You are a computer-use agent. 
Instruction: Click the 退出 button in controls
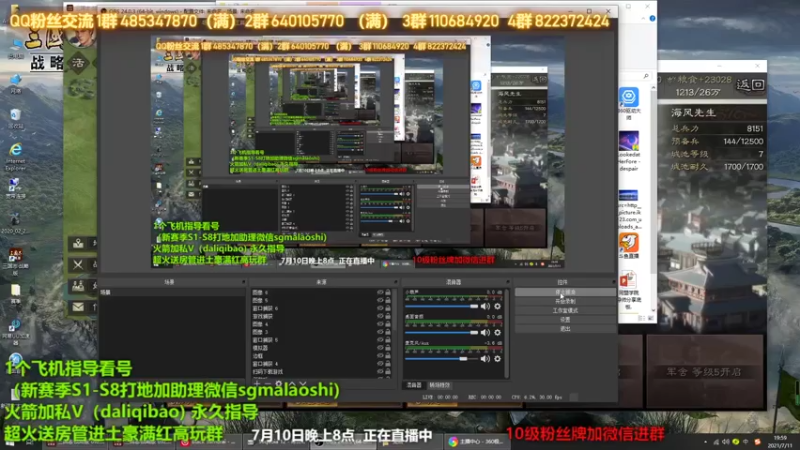[565, 329]
